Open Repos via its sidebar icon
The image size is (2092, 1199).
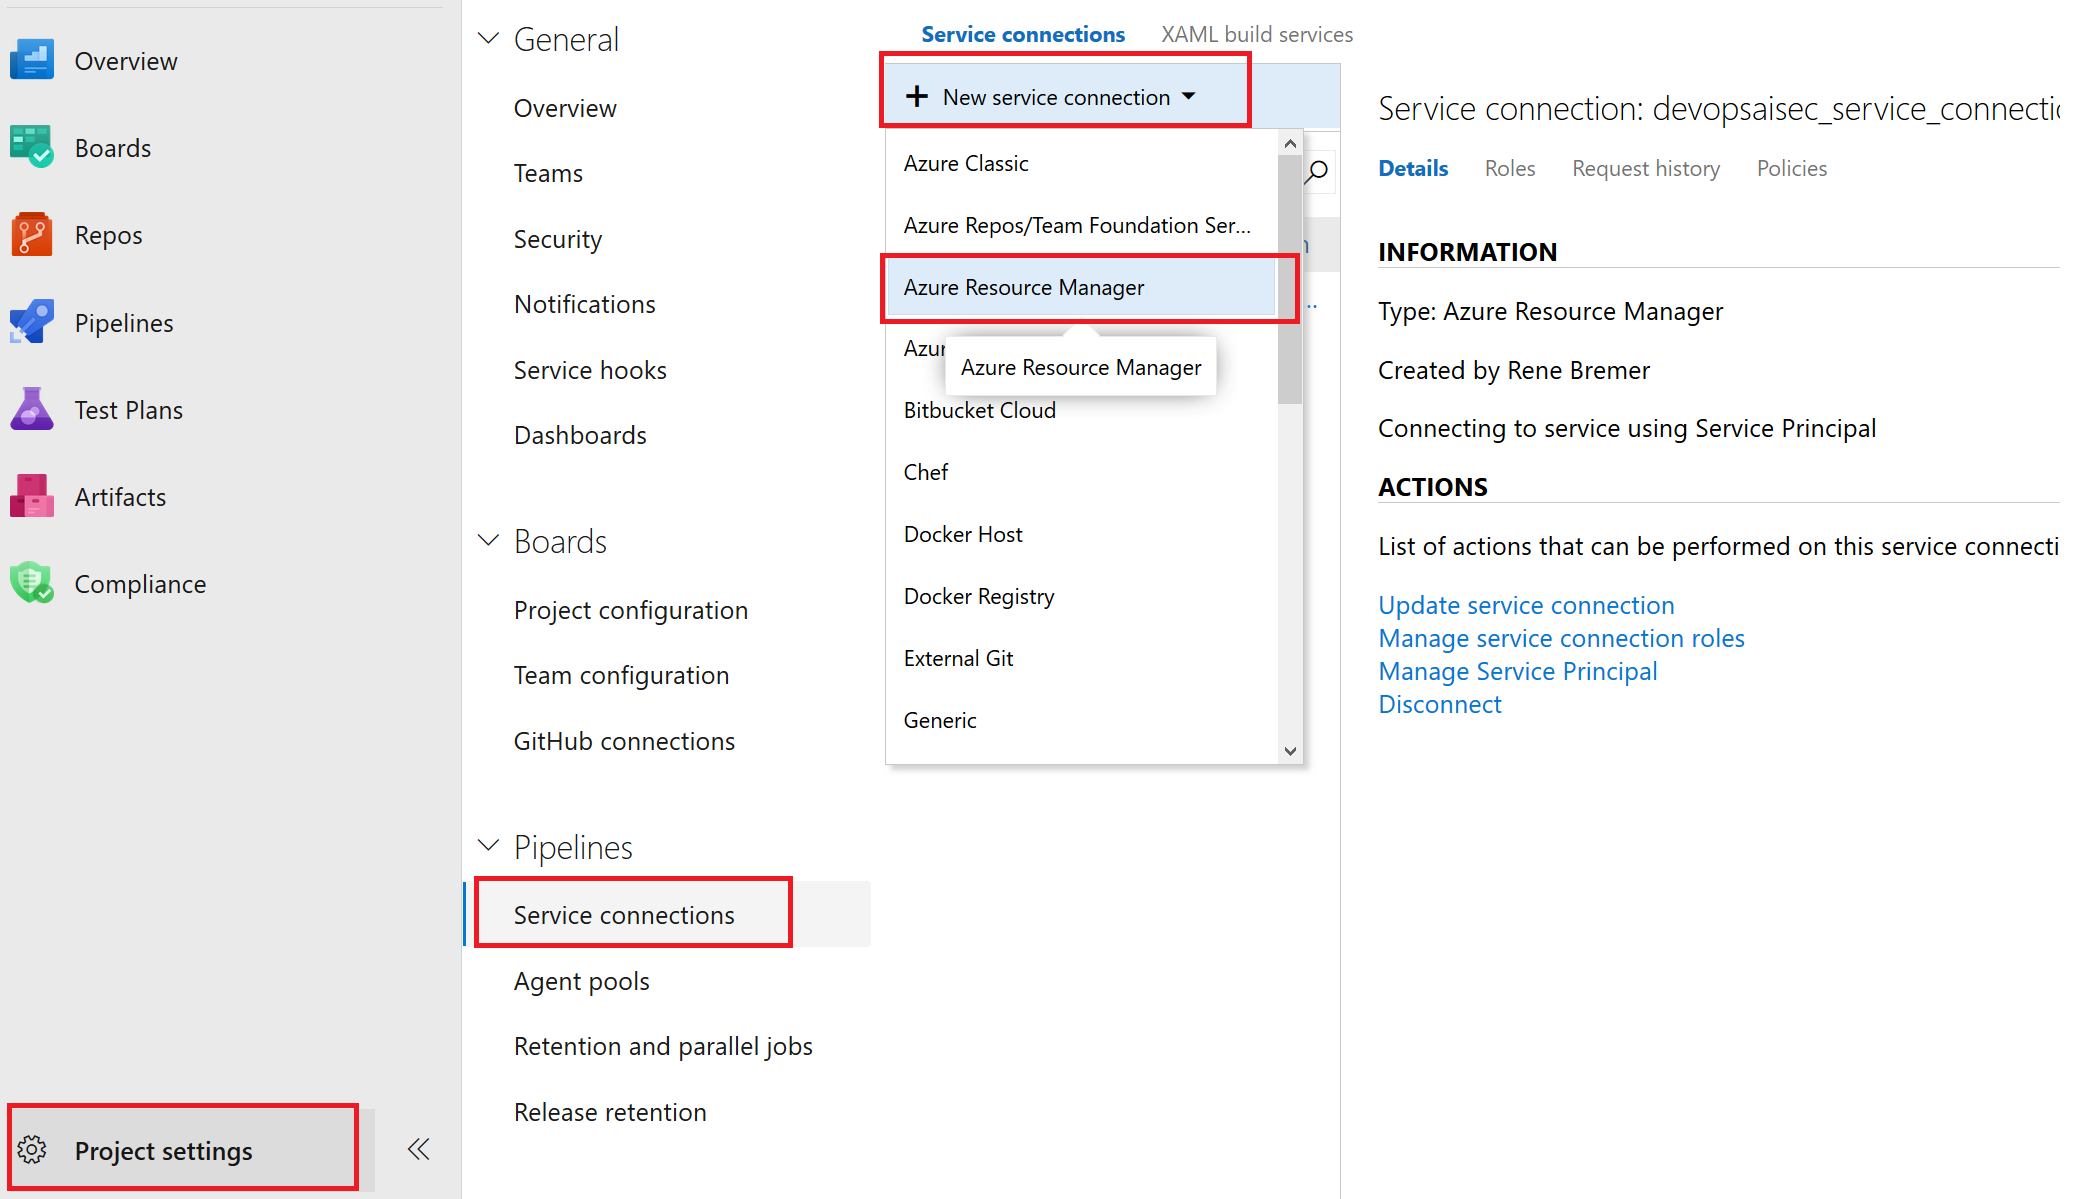(x=32, y=235)
